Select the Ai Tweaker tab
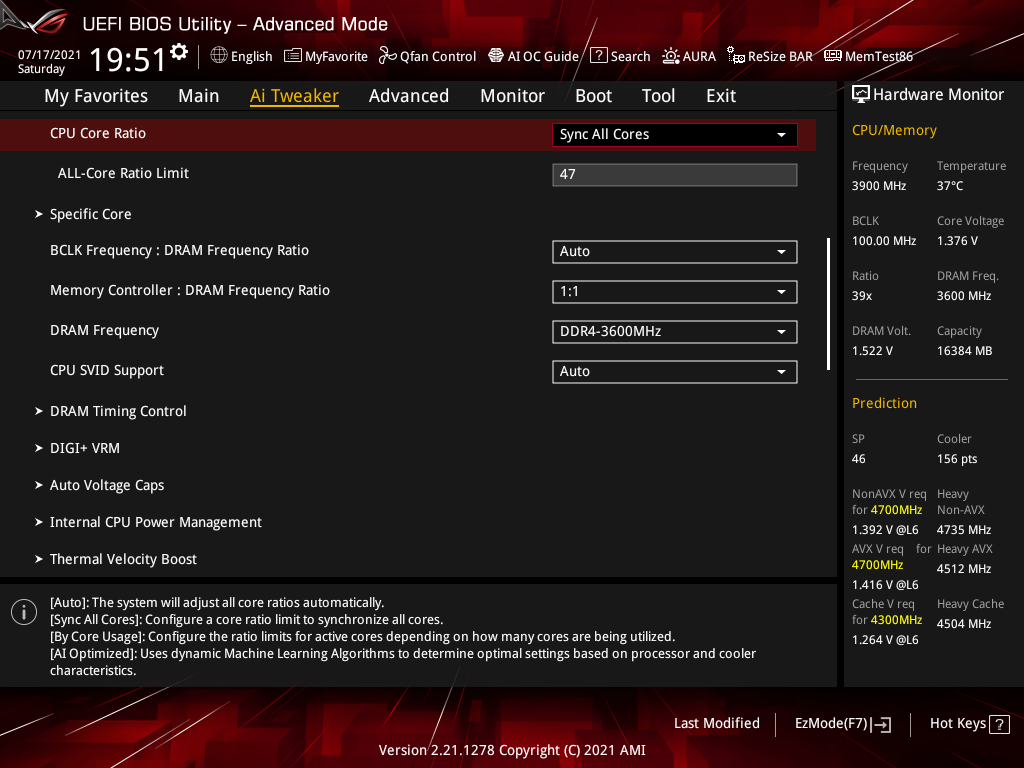 click(294, 96)
